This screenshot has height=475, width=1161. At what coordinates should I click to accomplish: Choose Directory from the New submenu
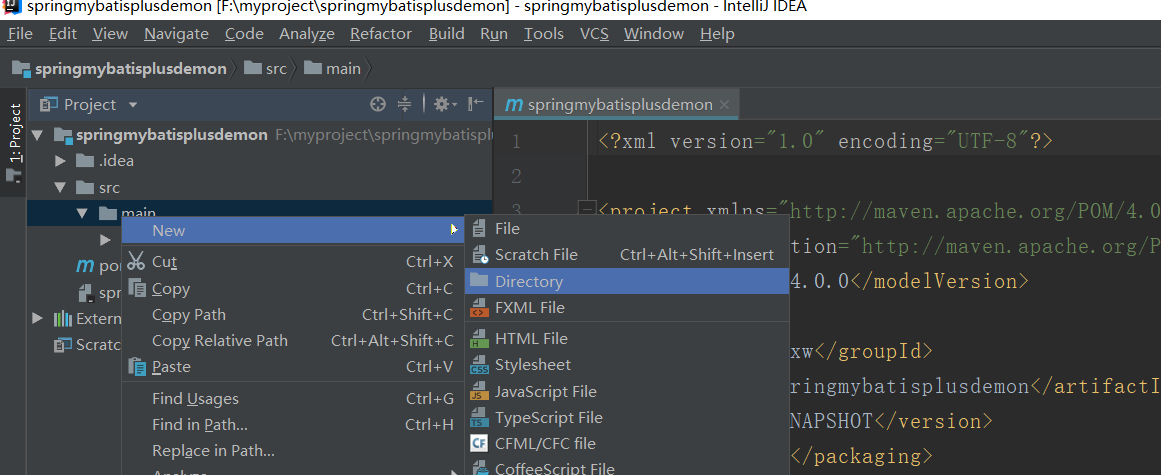[x=528, y=282]
